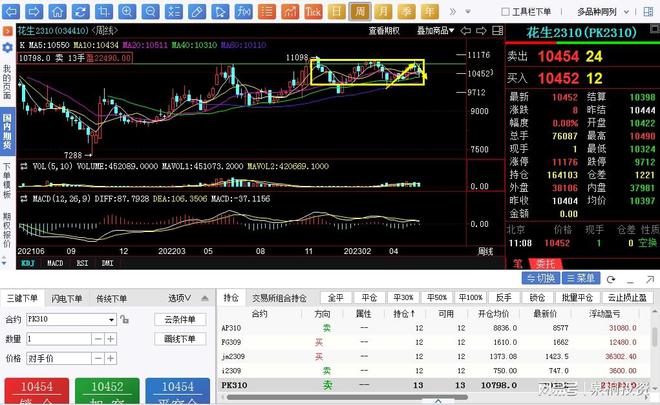660x405 pixels.
Task: Select the PK310 position row
Action: click(x=434, y=385)
